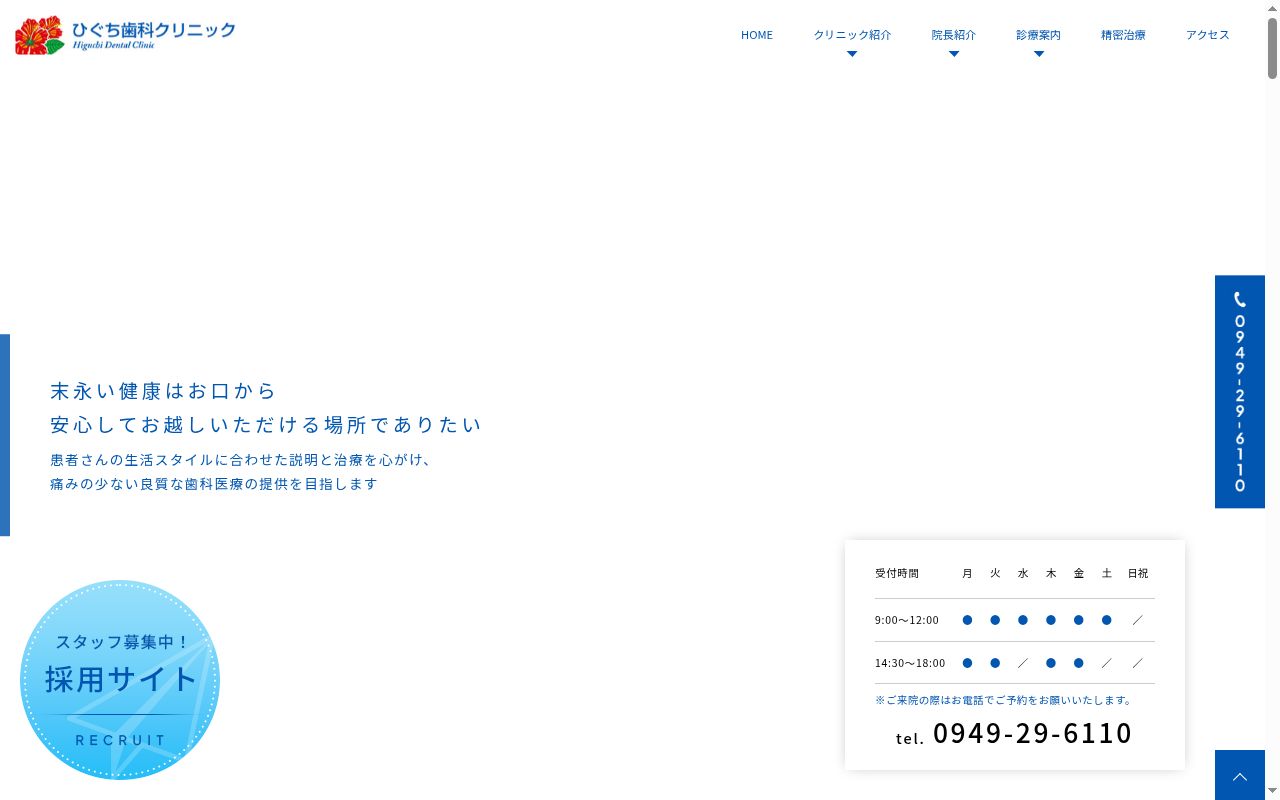Open the HOME menu item
Viewport: 1280px width, 800px height.
(x=757, y=35)
